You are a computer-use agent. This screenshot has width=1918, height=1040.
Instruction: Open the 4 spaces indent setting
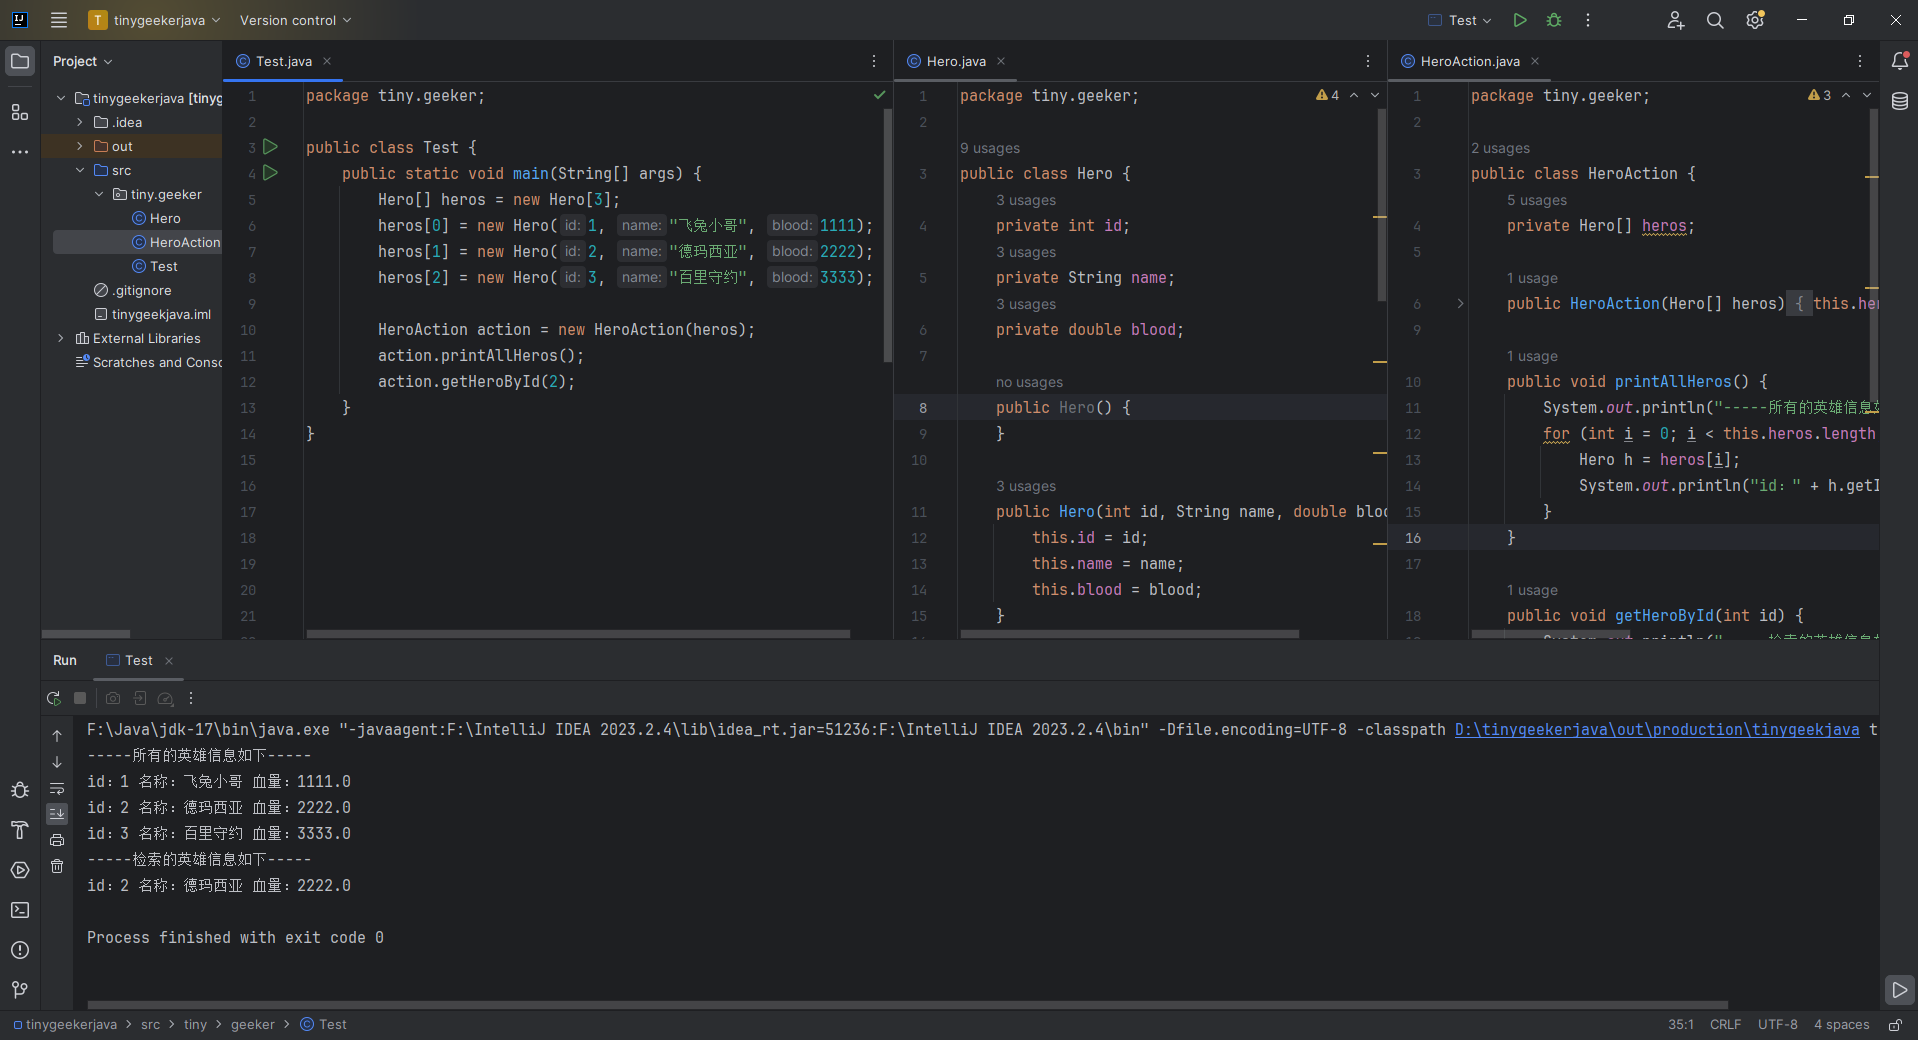(1841, 1025)
